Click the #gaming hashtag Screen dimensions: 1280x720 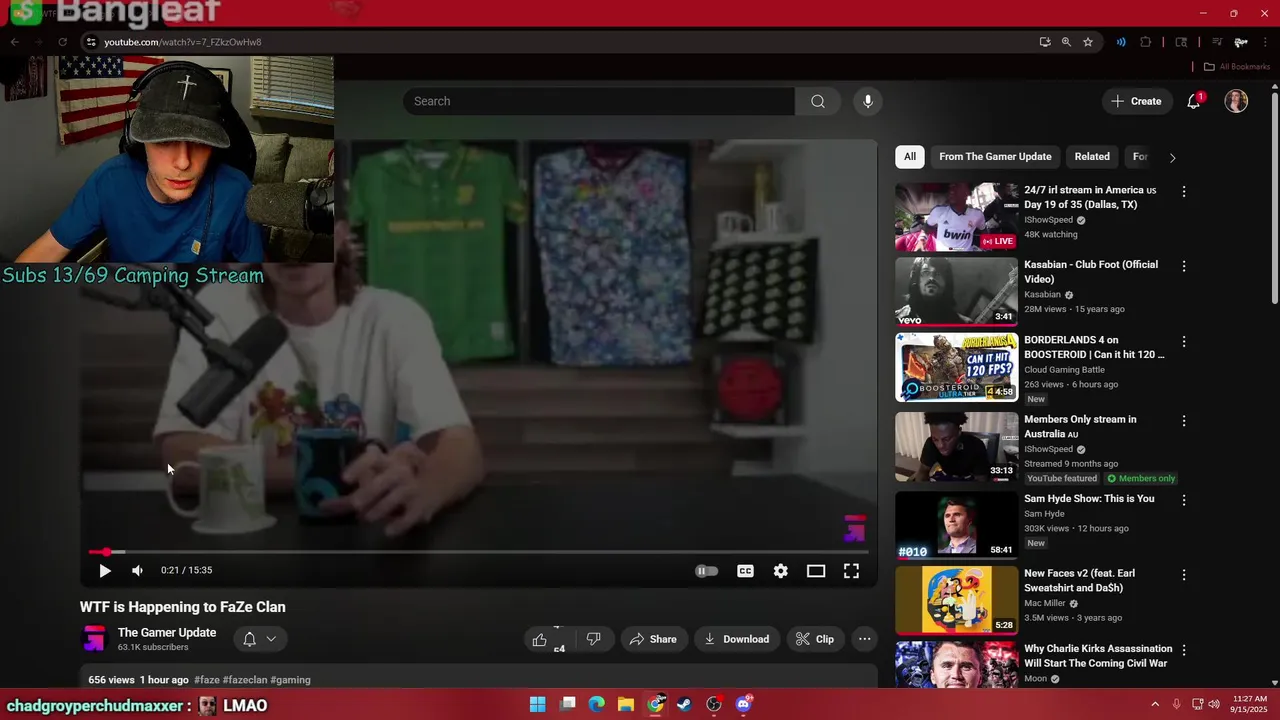coord(290,680)
